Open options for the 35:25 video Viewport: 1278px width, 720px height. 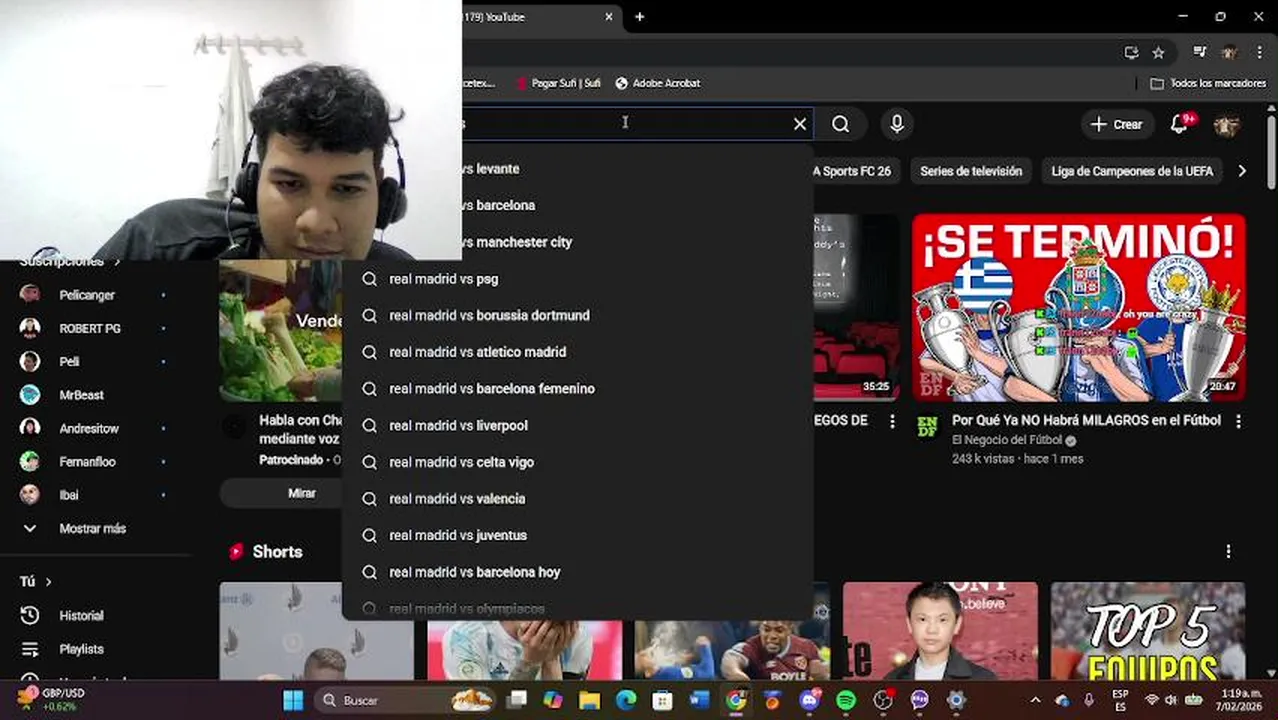(x=892, y=422)
